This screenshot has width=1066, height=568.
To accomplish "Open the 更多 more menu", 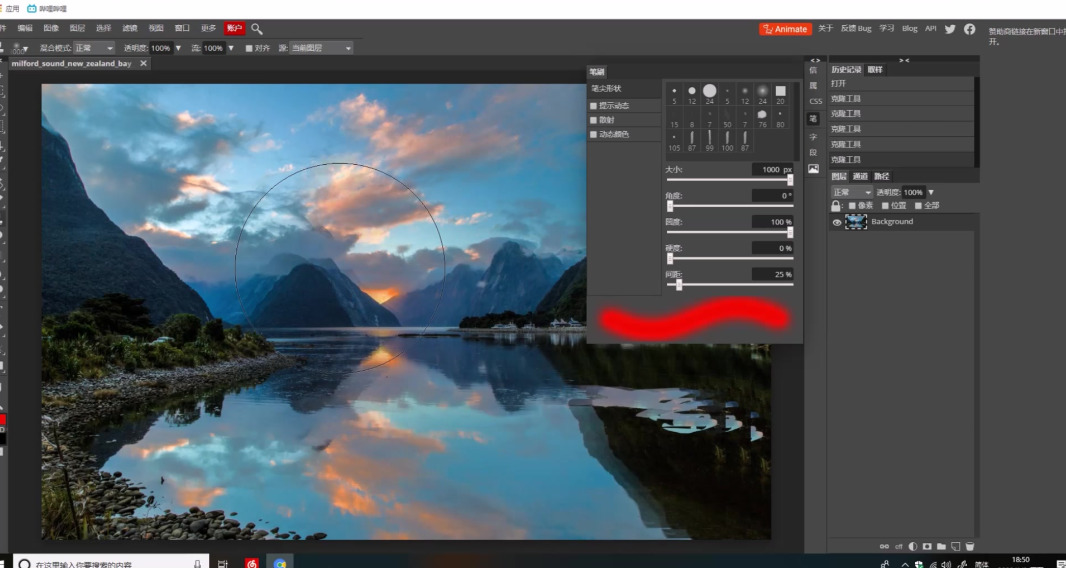I will coord(208,29).
